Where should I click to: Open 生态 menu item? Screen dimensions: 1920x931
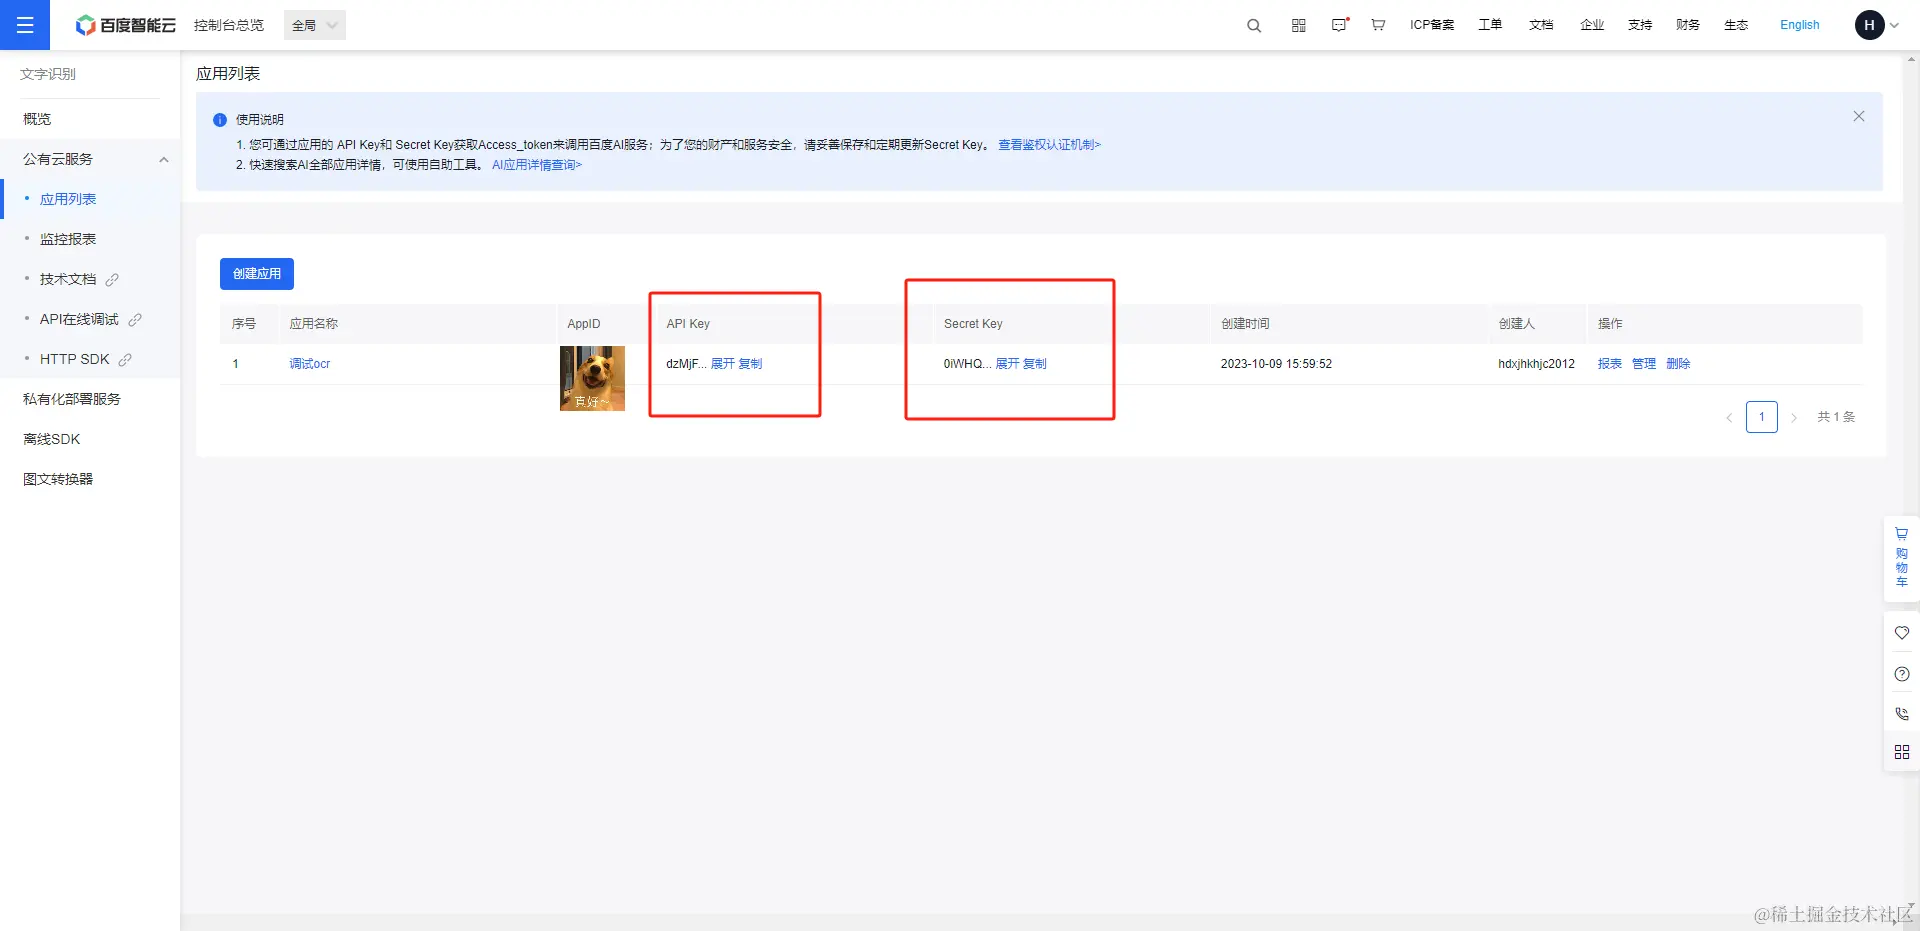tap(1736, 25)
